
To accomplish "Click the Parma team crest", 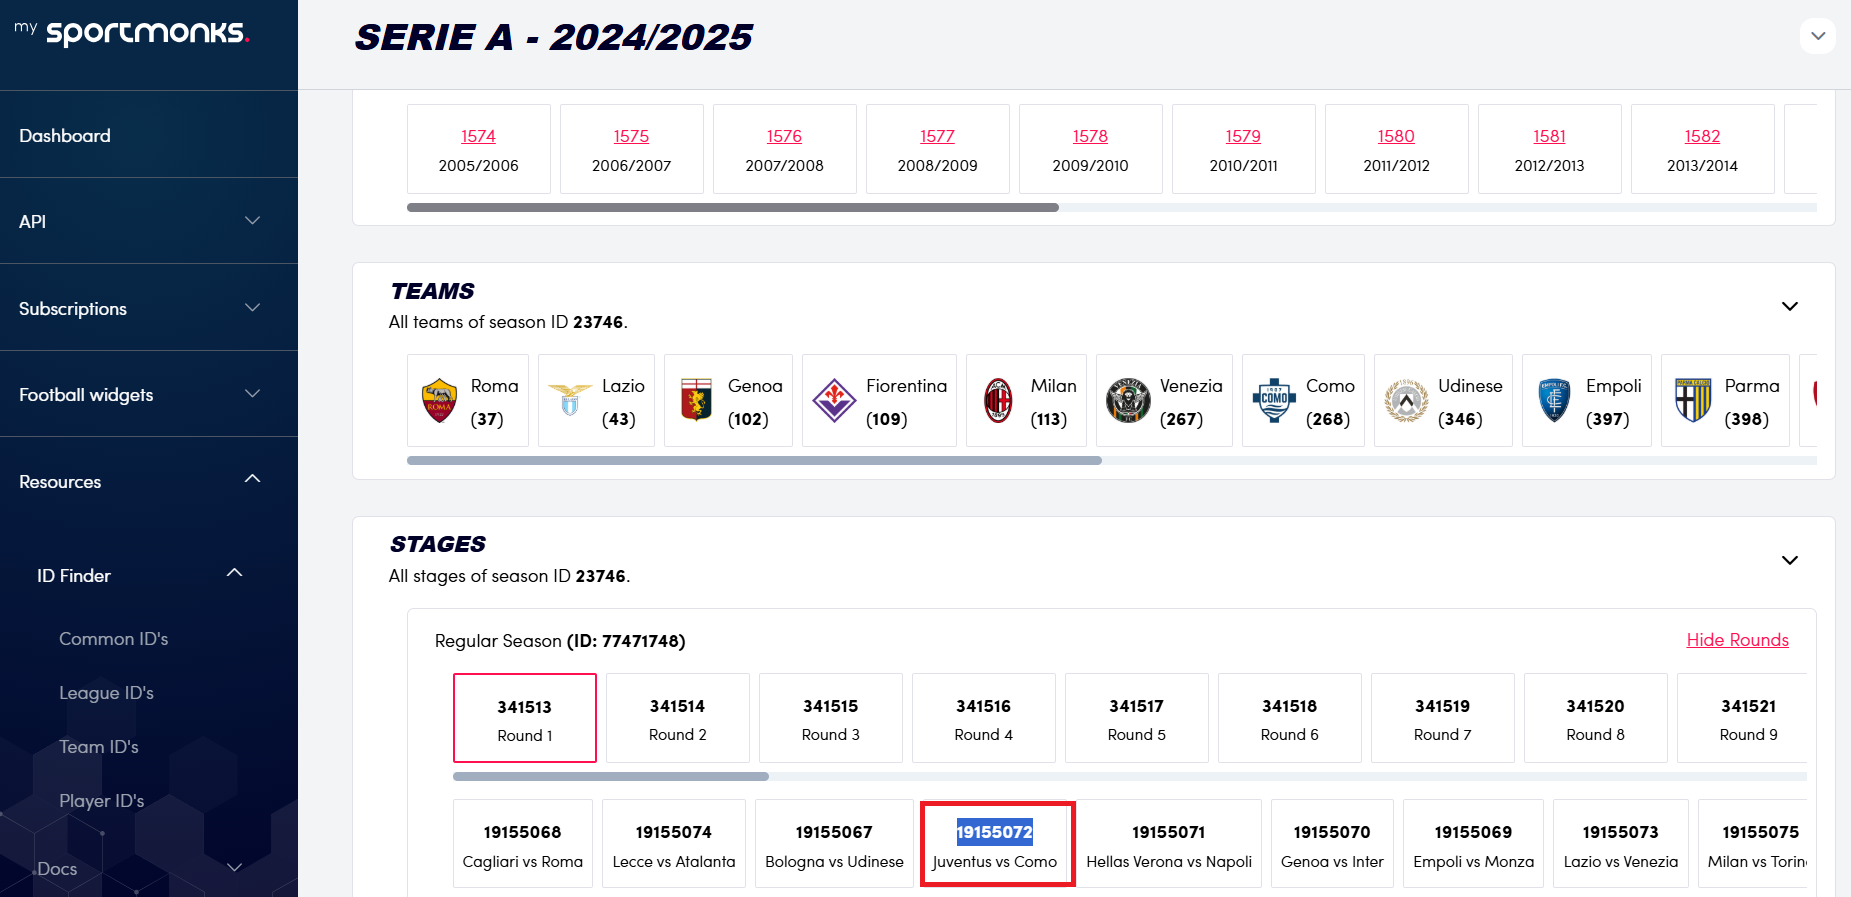I will (x=1693, y=401).
